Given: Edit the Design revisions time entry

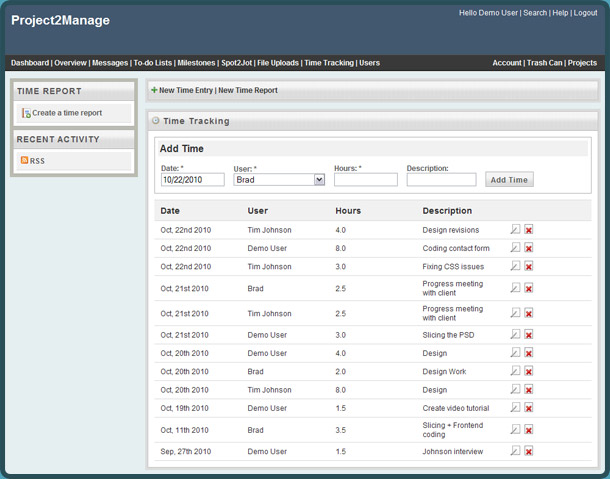Looking at the screenshot, I should 515,229.
